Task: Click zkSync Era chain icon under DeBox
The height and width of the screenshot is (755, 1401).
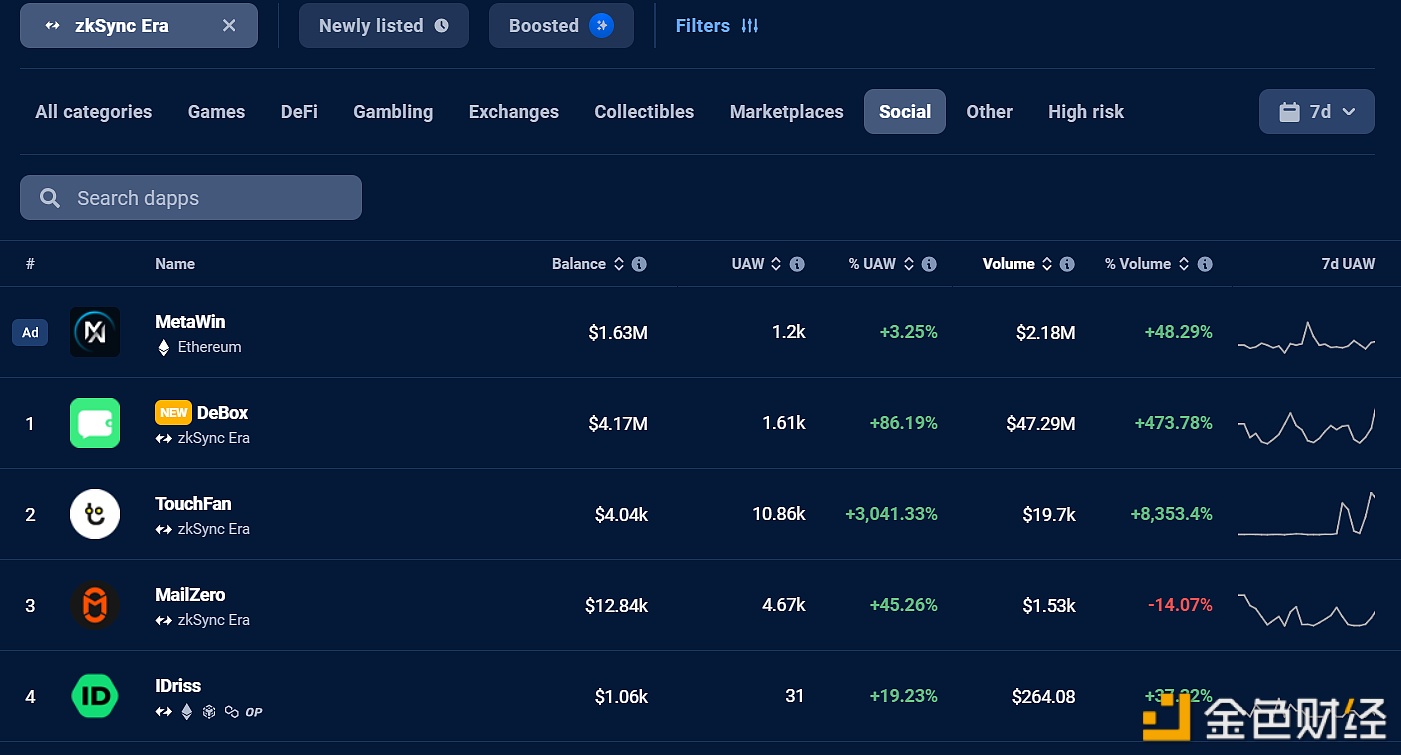Action: (x=164, y=439)
